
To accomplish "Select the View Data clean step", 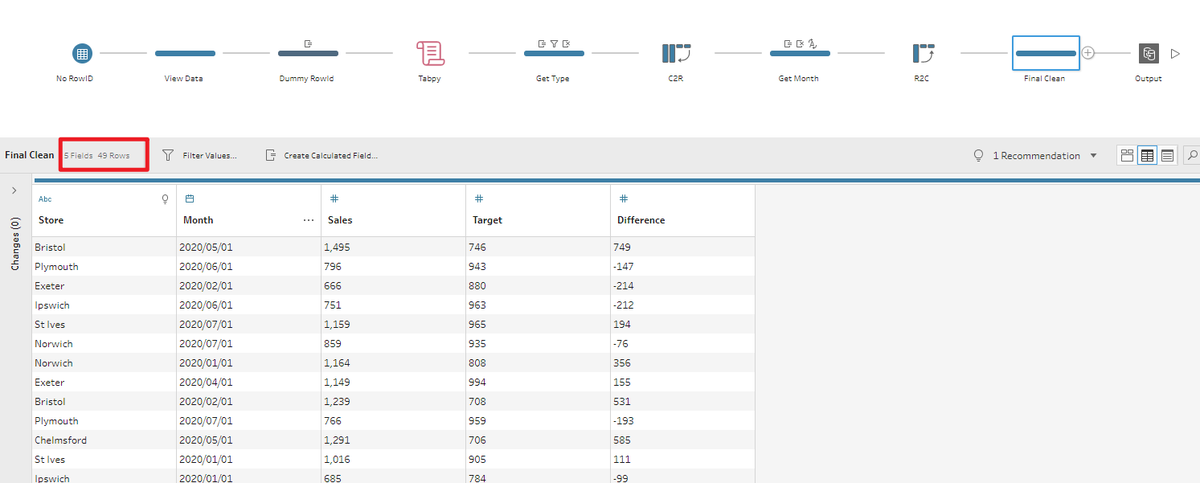I will (x=185, y=52).
